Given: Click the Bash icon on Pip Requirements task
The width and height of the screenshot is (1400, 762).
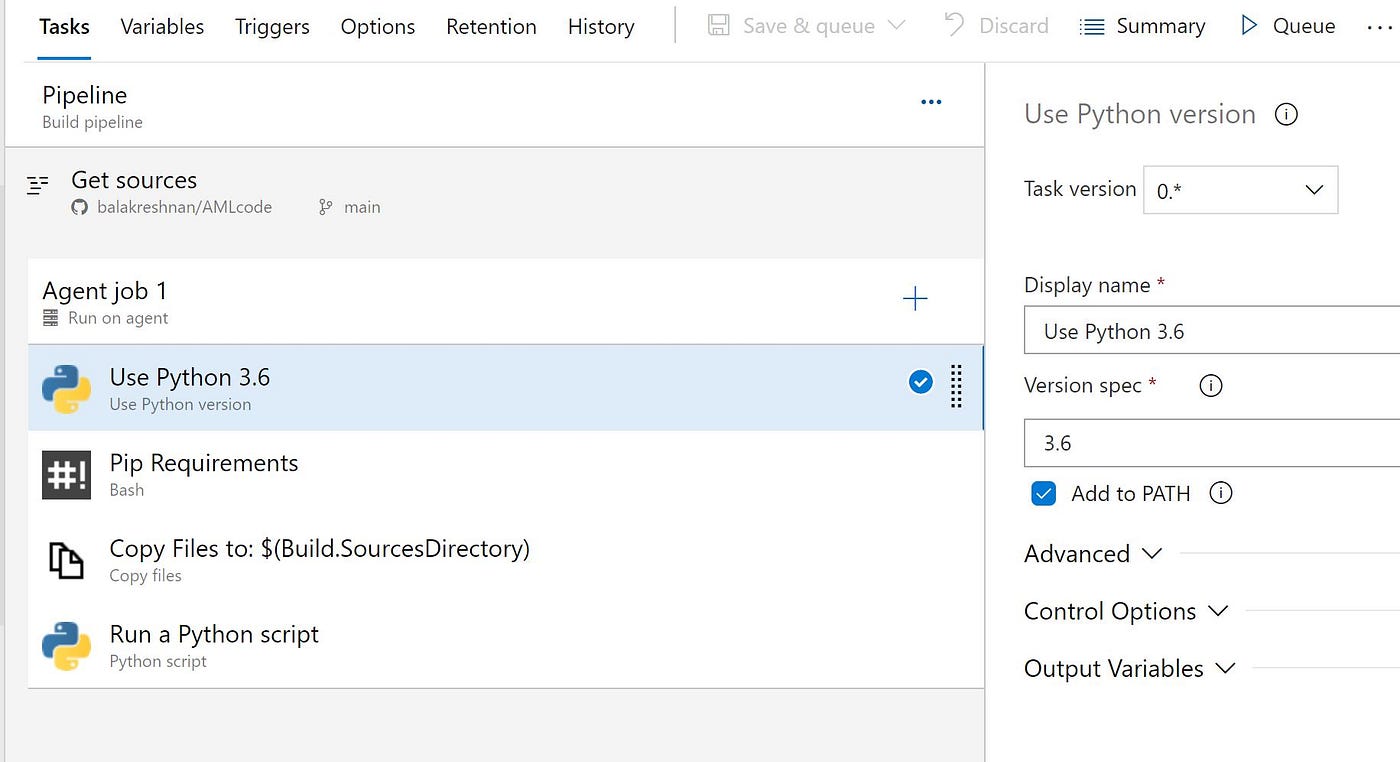Looking at the screenshot, I should 66,474.
